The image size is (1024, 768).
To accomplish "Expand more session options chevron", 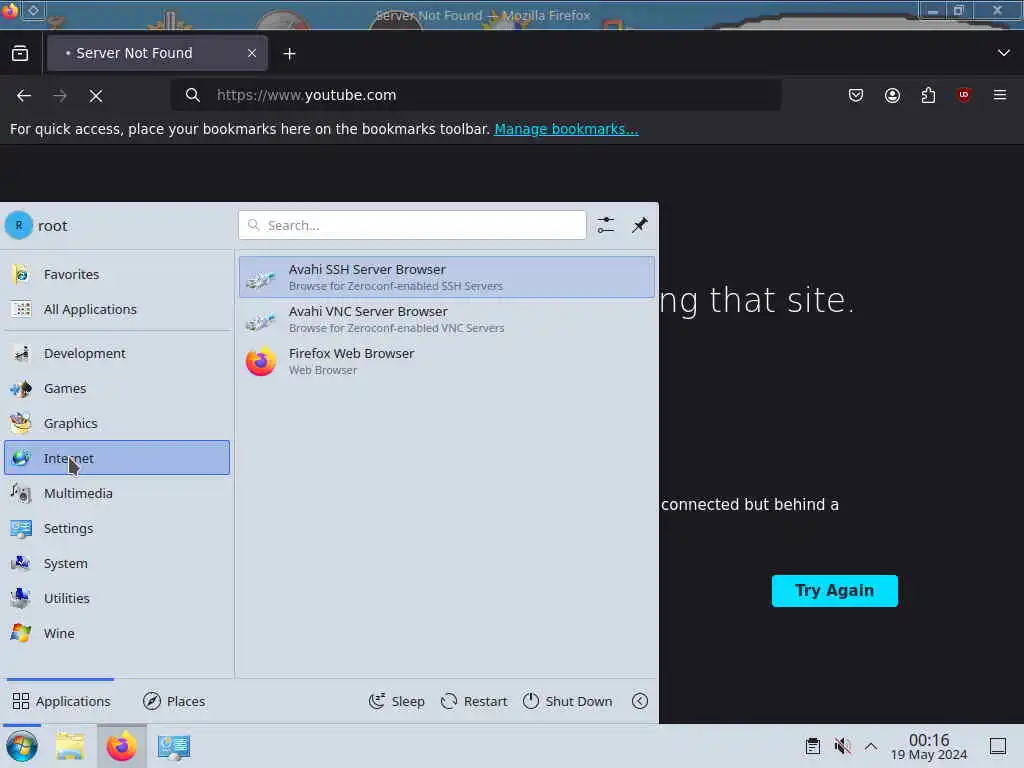I will [640, 701].
